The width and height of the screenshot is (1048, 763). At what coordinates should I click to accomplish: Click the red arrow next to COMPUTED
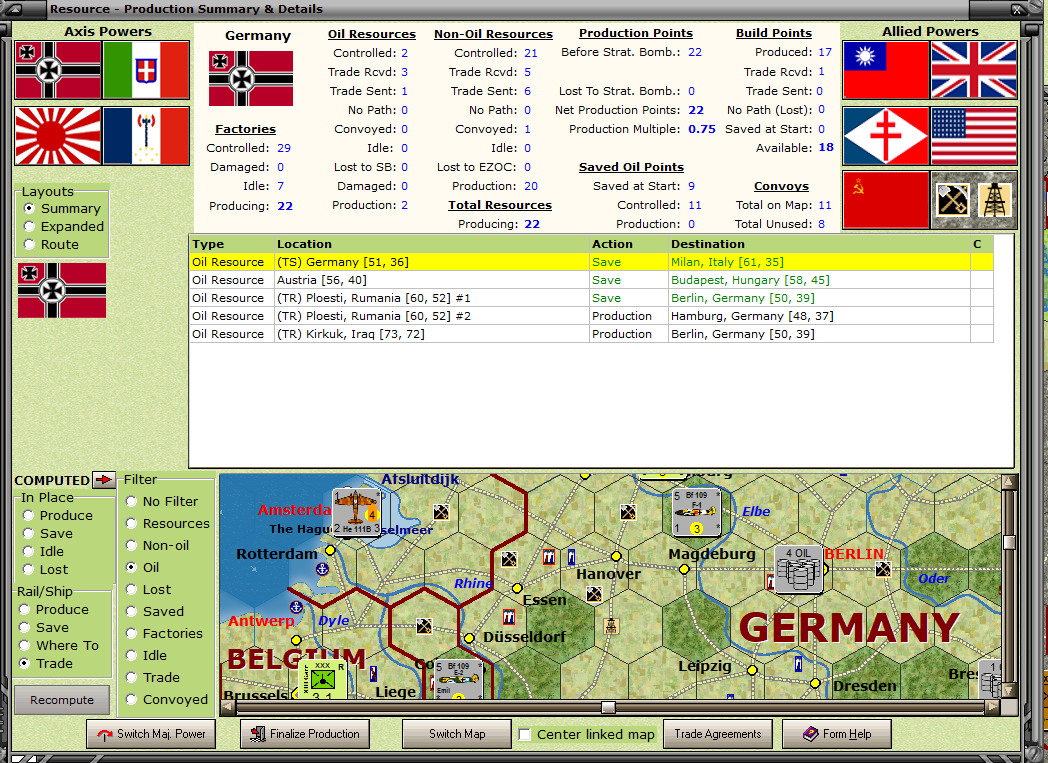tap(104, 480)
